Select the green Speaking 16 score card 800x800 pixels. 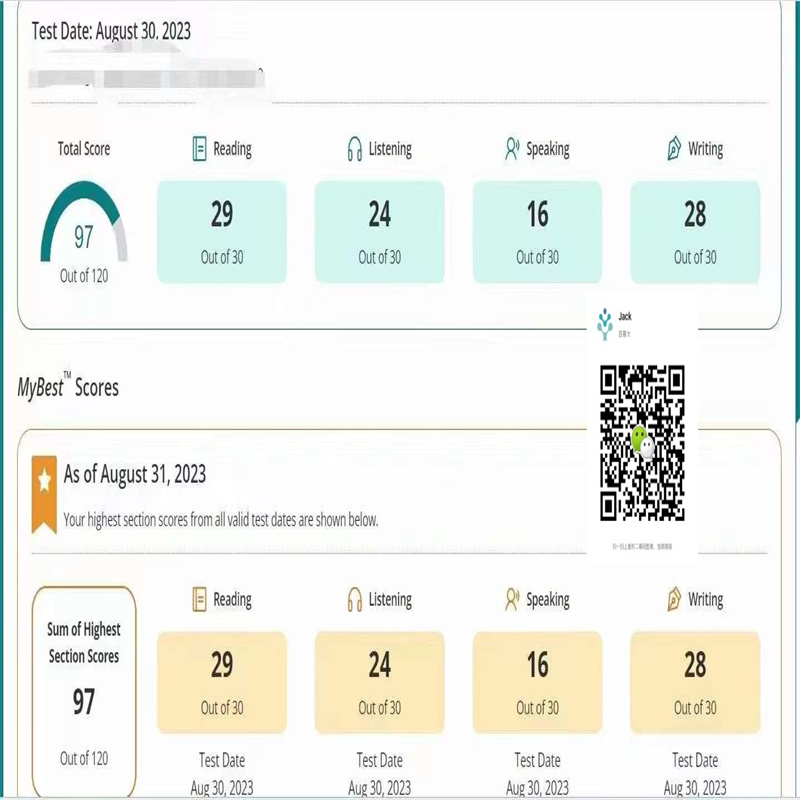tap(537, 231)
